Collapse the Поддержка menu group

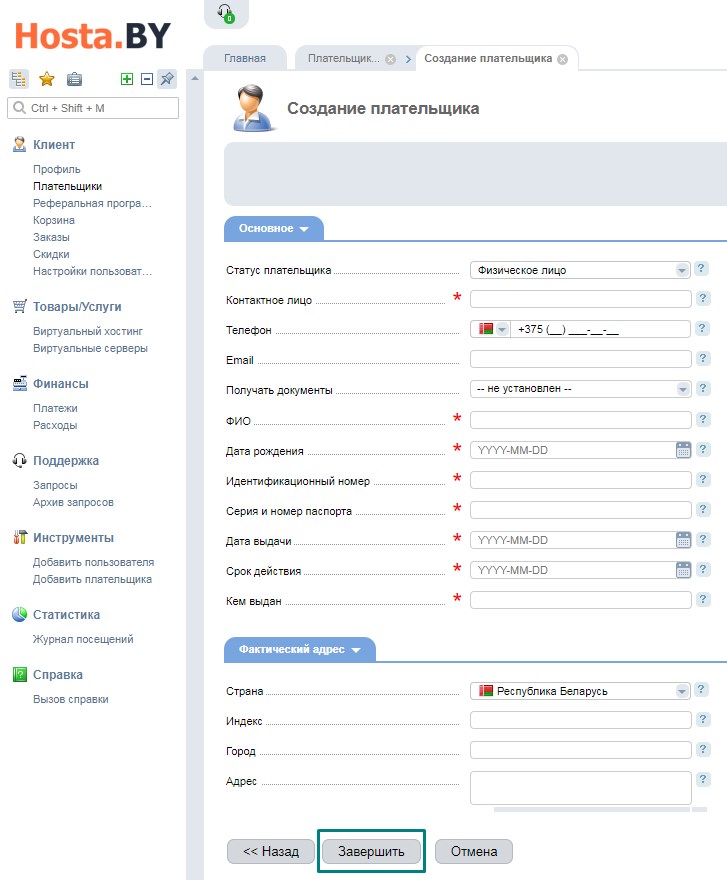[66, 461]
